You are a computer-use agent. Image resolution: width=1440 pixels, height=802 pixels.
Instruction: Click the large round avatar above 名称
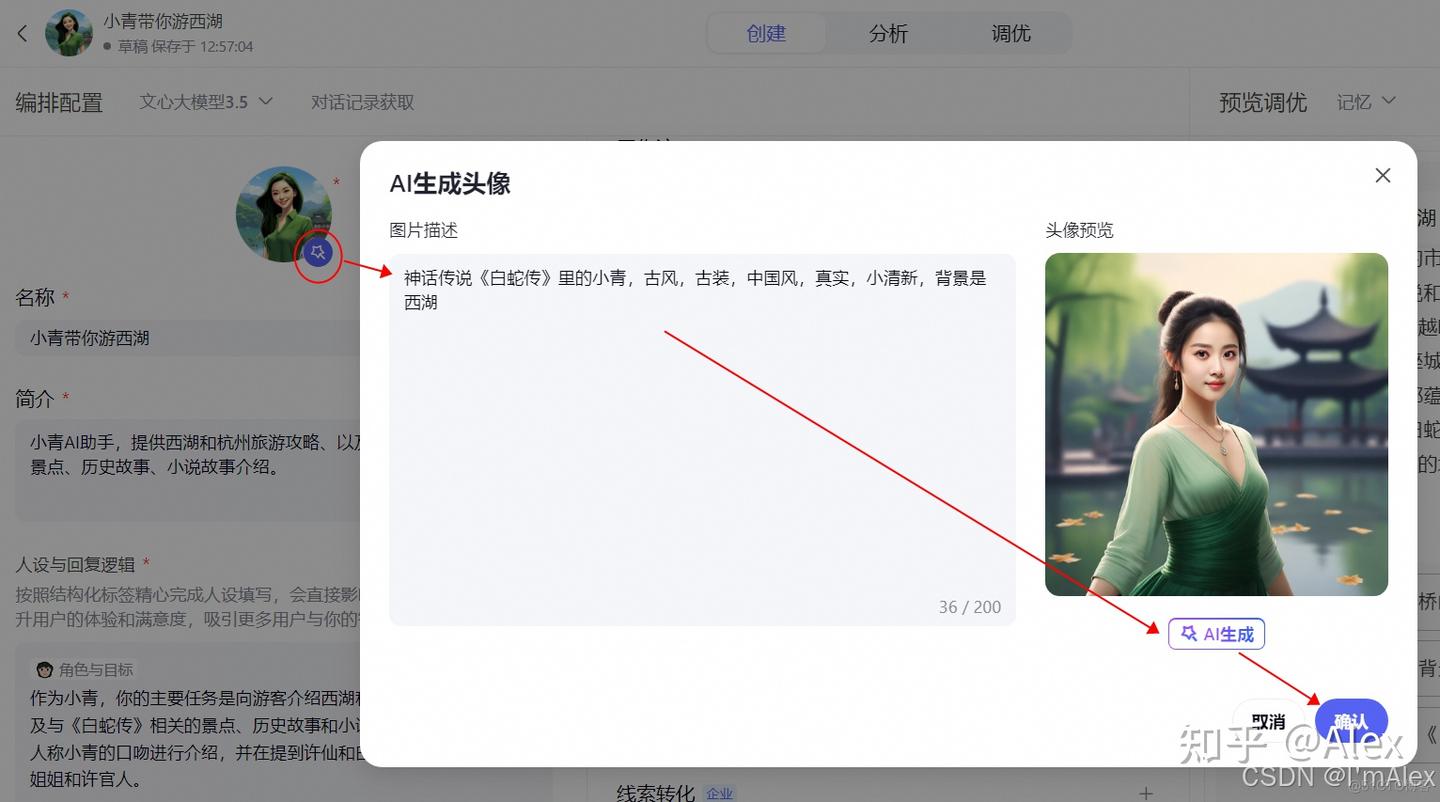pyautogui.click(x=283, y=214)
